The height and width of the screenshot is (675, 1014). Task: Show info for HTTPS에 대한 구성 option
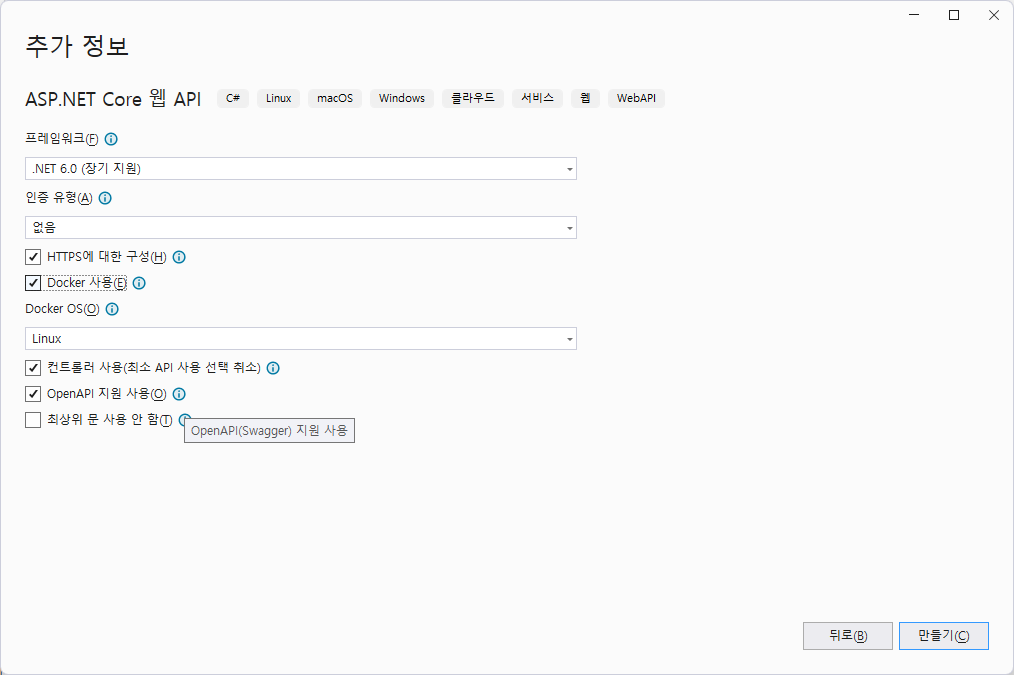pyautogui.click(x=179, y=257)
